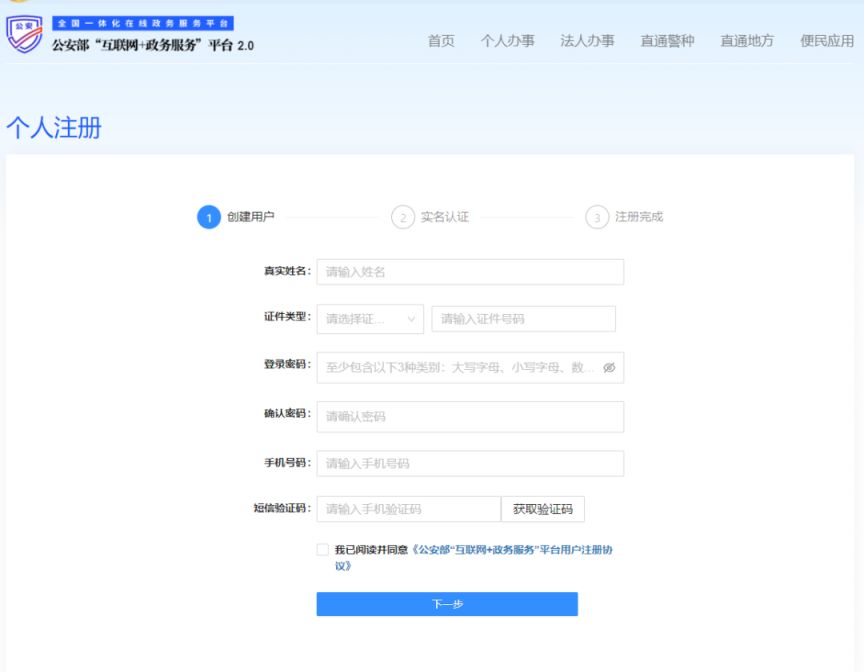Viewport: 864px width, 672px height.
Task: Select 便民应用 in top navigation
Action: coord(827,41)
